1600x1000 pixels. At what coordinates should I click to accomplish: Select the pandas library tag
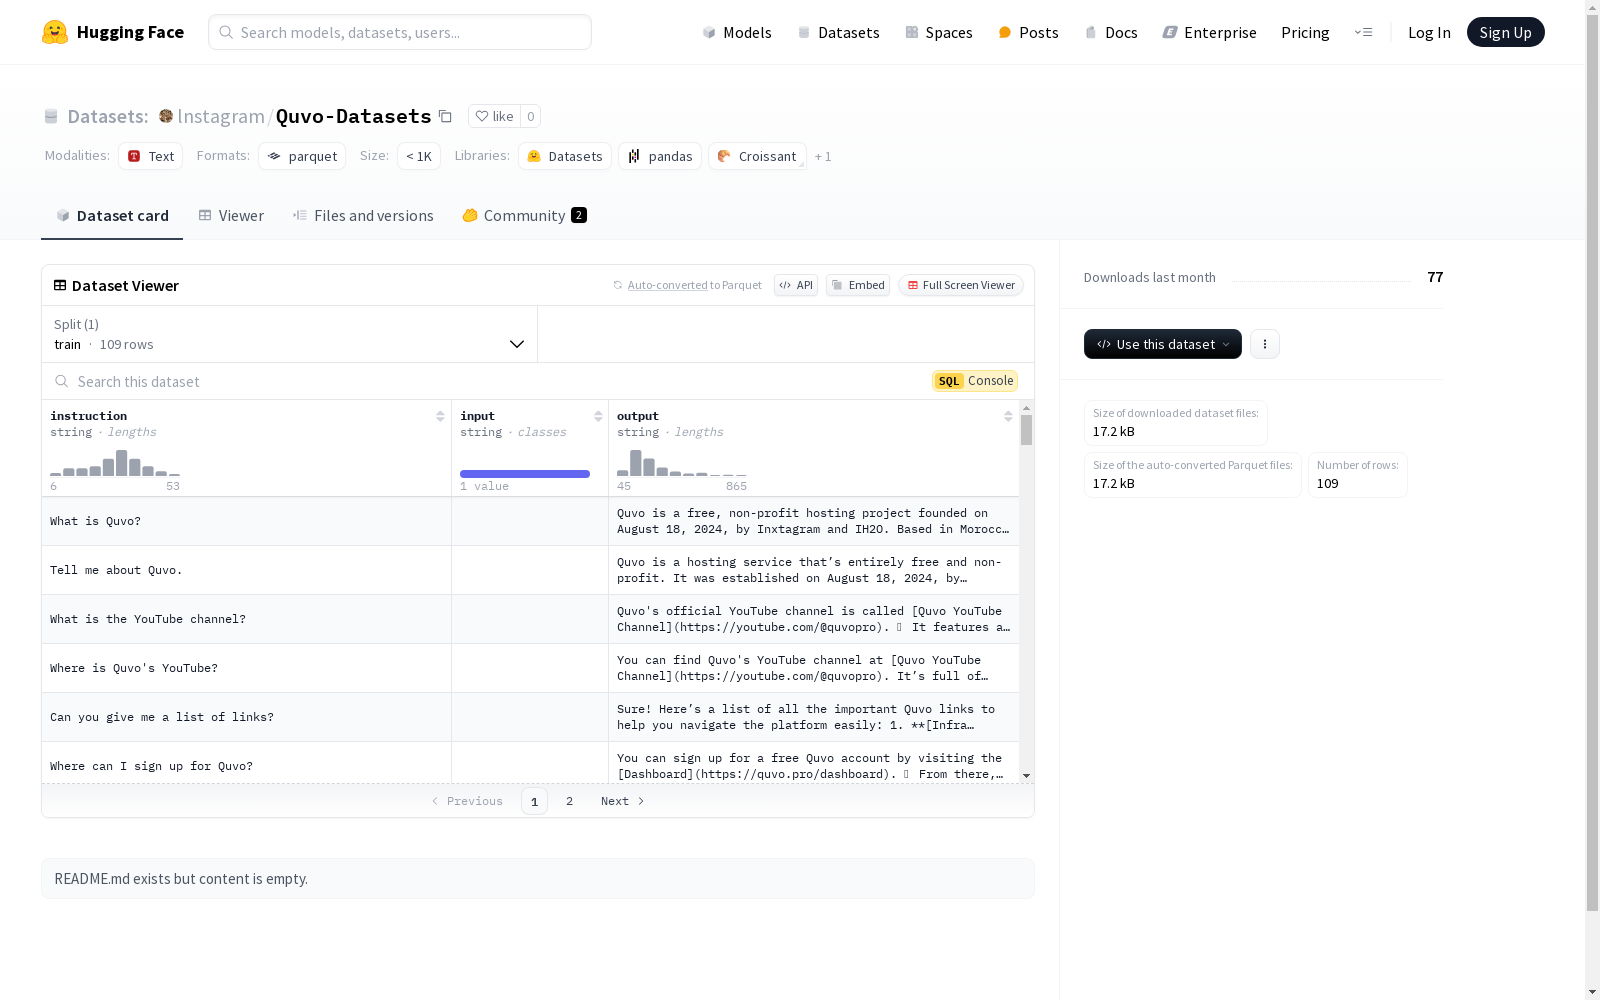click(660, 156)
